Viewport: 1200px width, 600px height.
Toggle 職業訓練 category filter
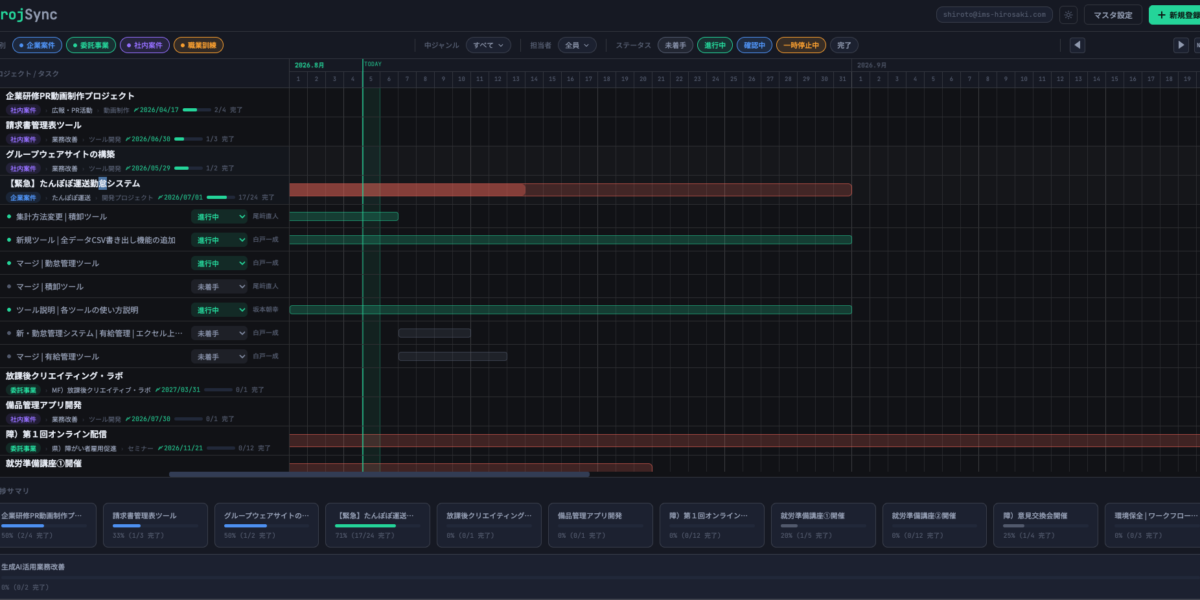199,45
